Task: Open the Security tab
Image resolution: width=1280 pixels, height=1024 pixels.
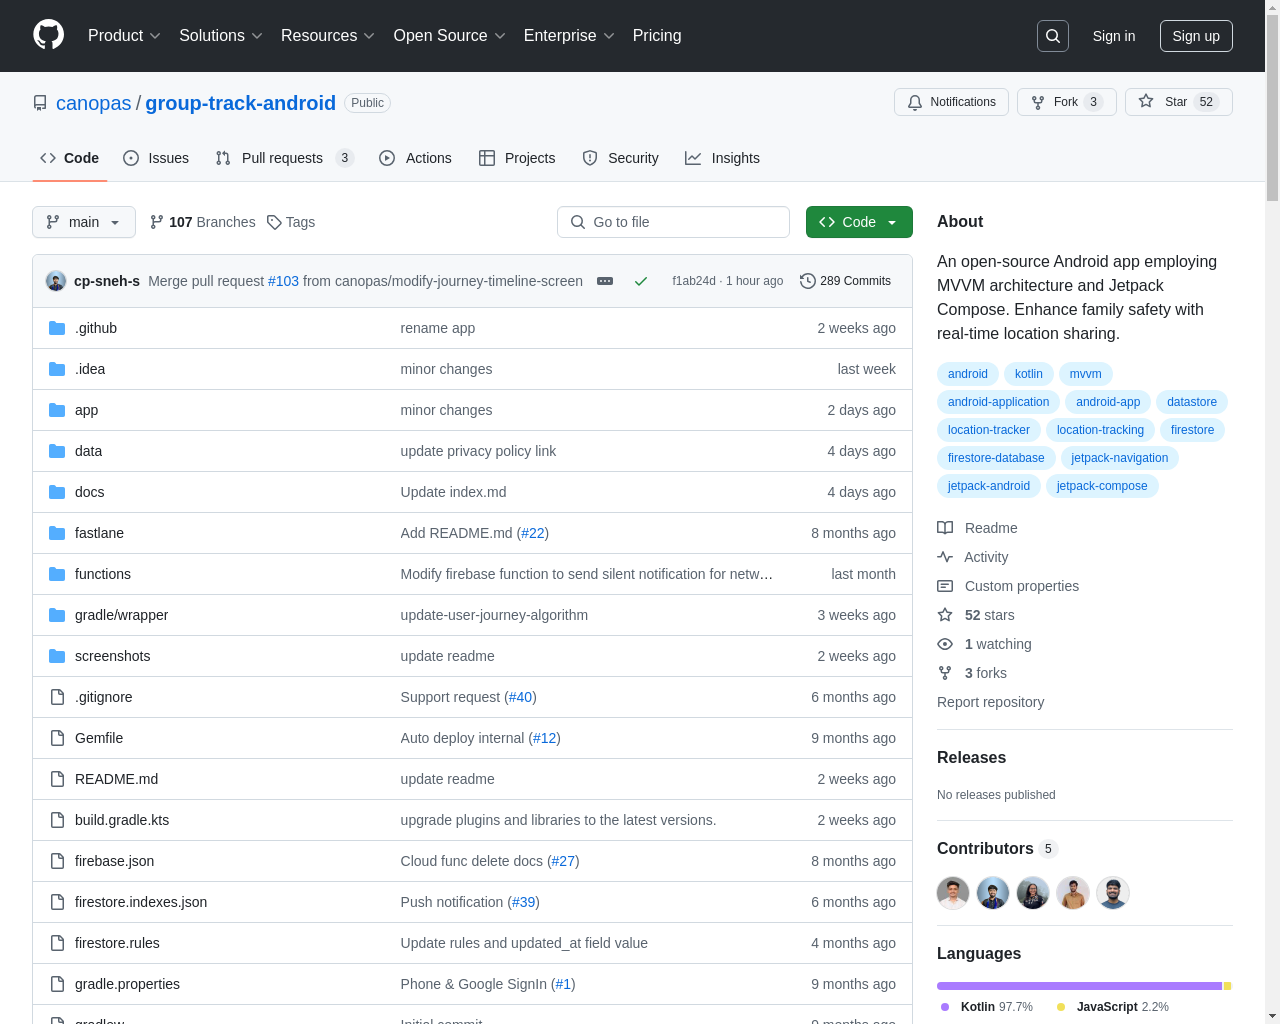Action: pyautogui.click(x=620, y=158)
